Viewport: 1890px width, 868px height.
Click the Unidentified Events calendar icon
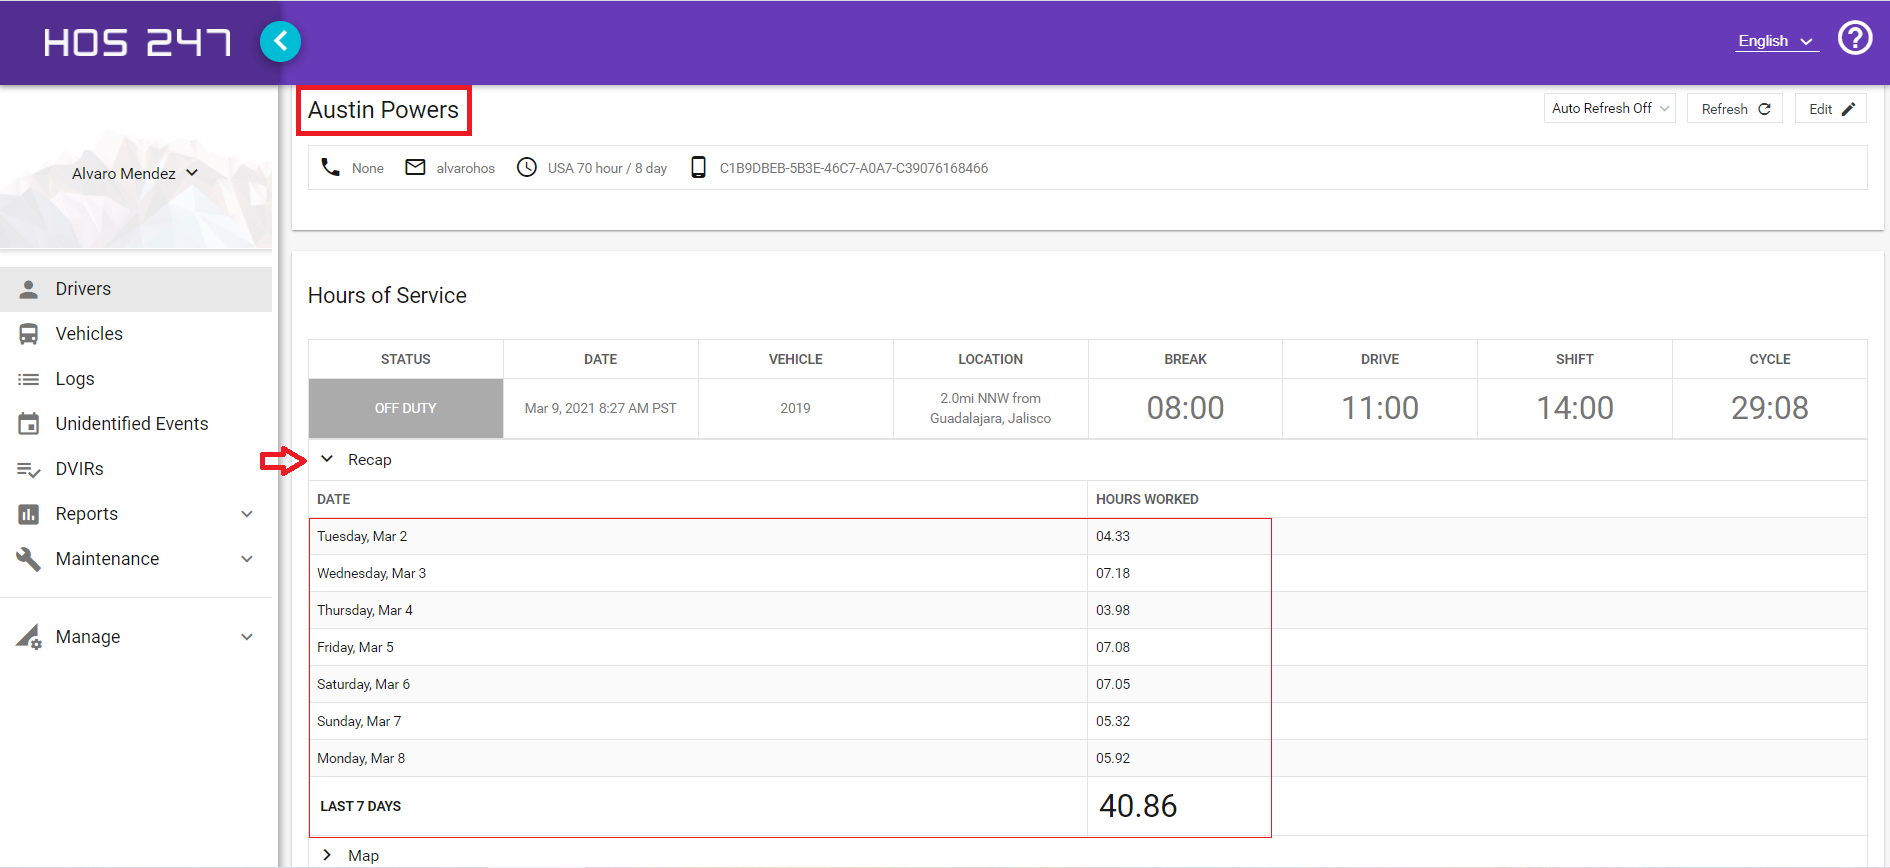tap(29, 424)
